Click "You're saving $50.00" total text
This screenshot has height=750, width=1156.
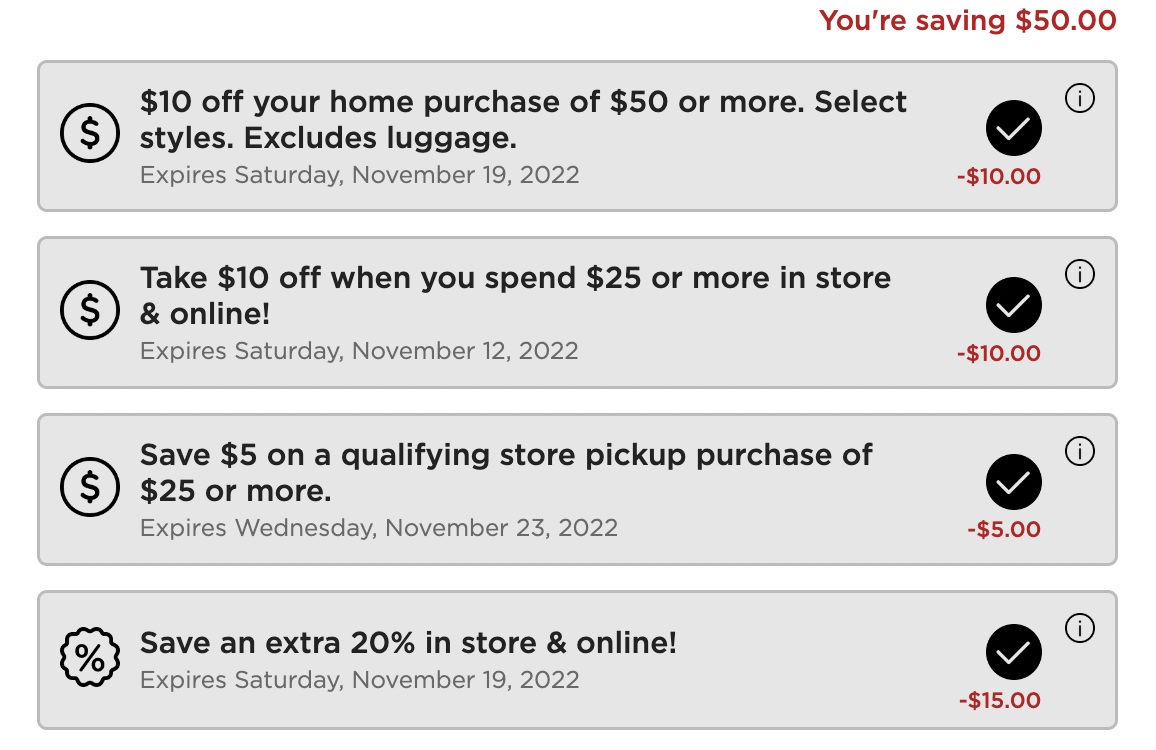coord(967,20)
